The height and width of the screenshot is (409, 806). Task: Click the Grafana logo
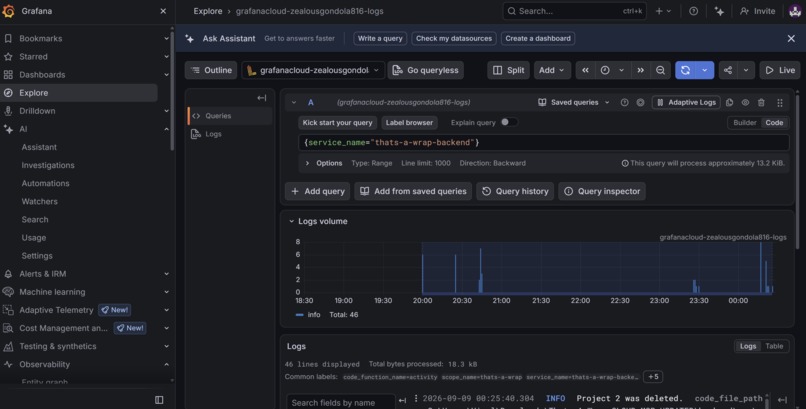click(x=9, y=11)
